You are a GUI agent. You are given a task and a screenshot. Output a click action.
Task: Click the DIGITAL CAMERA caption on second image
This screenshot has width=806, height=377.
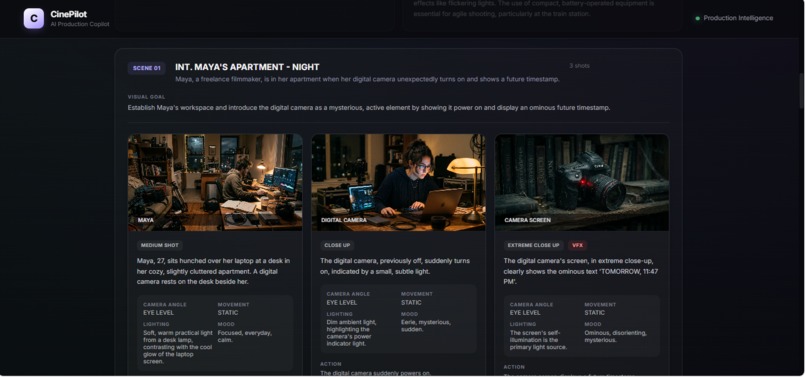pos(344,220)
